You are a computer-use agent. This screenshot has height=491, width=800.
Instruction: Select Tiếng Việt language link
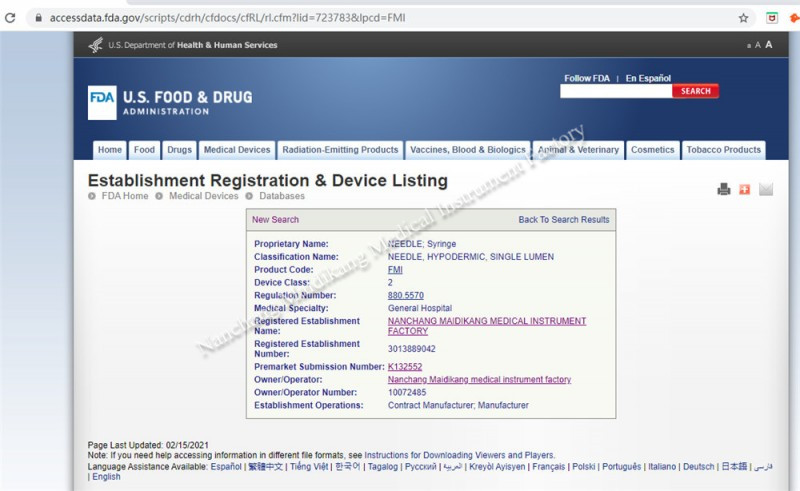(x=309, y=467)
